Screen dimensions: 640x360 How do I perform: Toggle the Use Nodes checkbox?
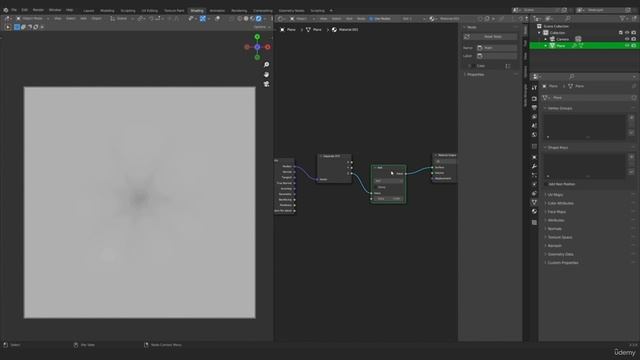(371, 19)
